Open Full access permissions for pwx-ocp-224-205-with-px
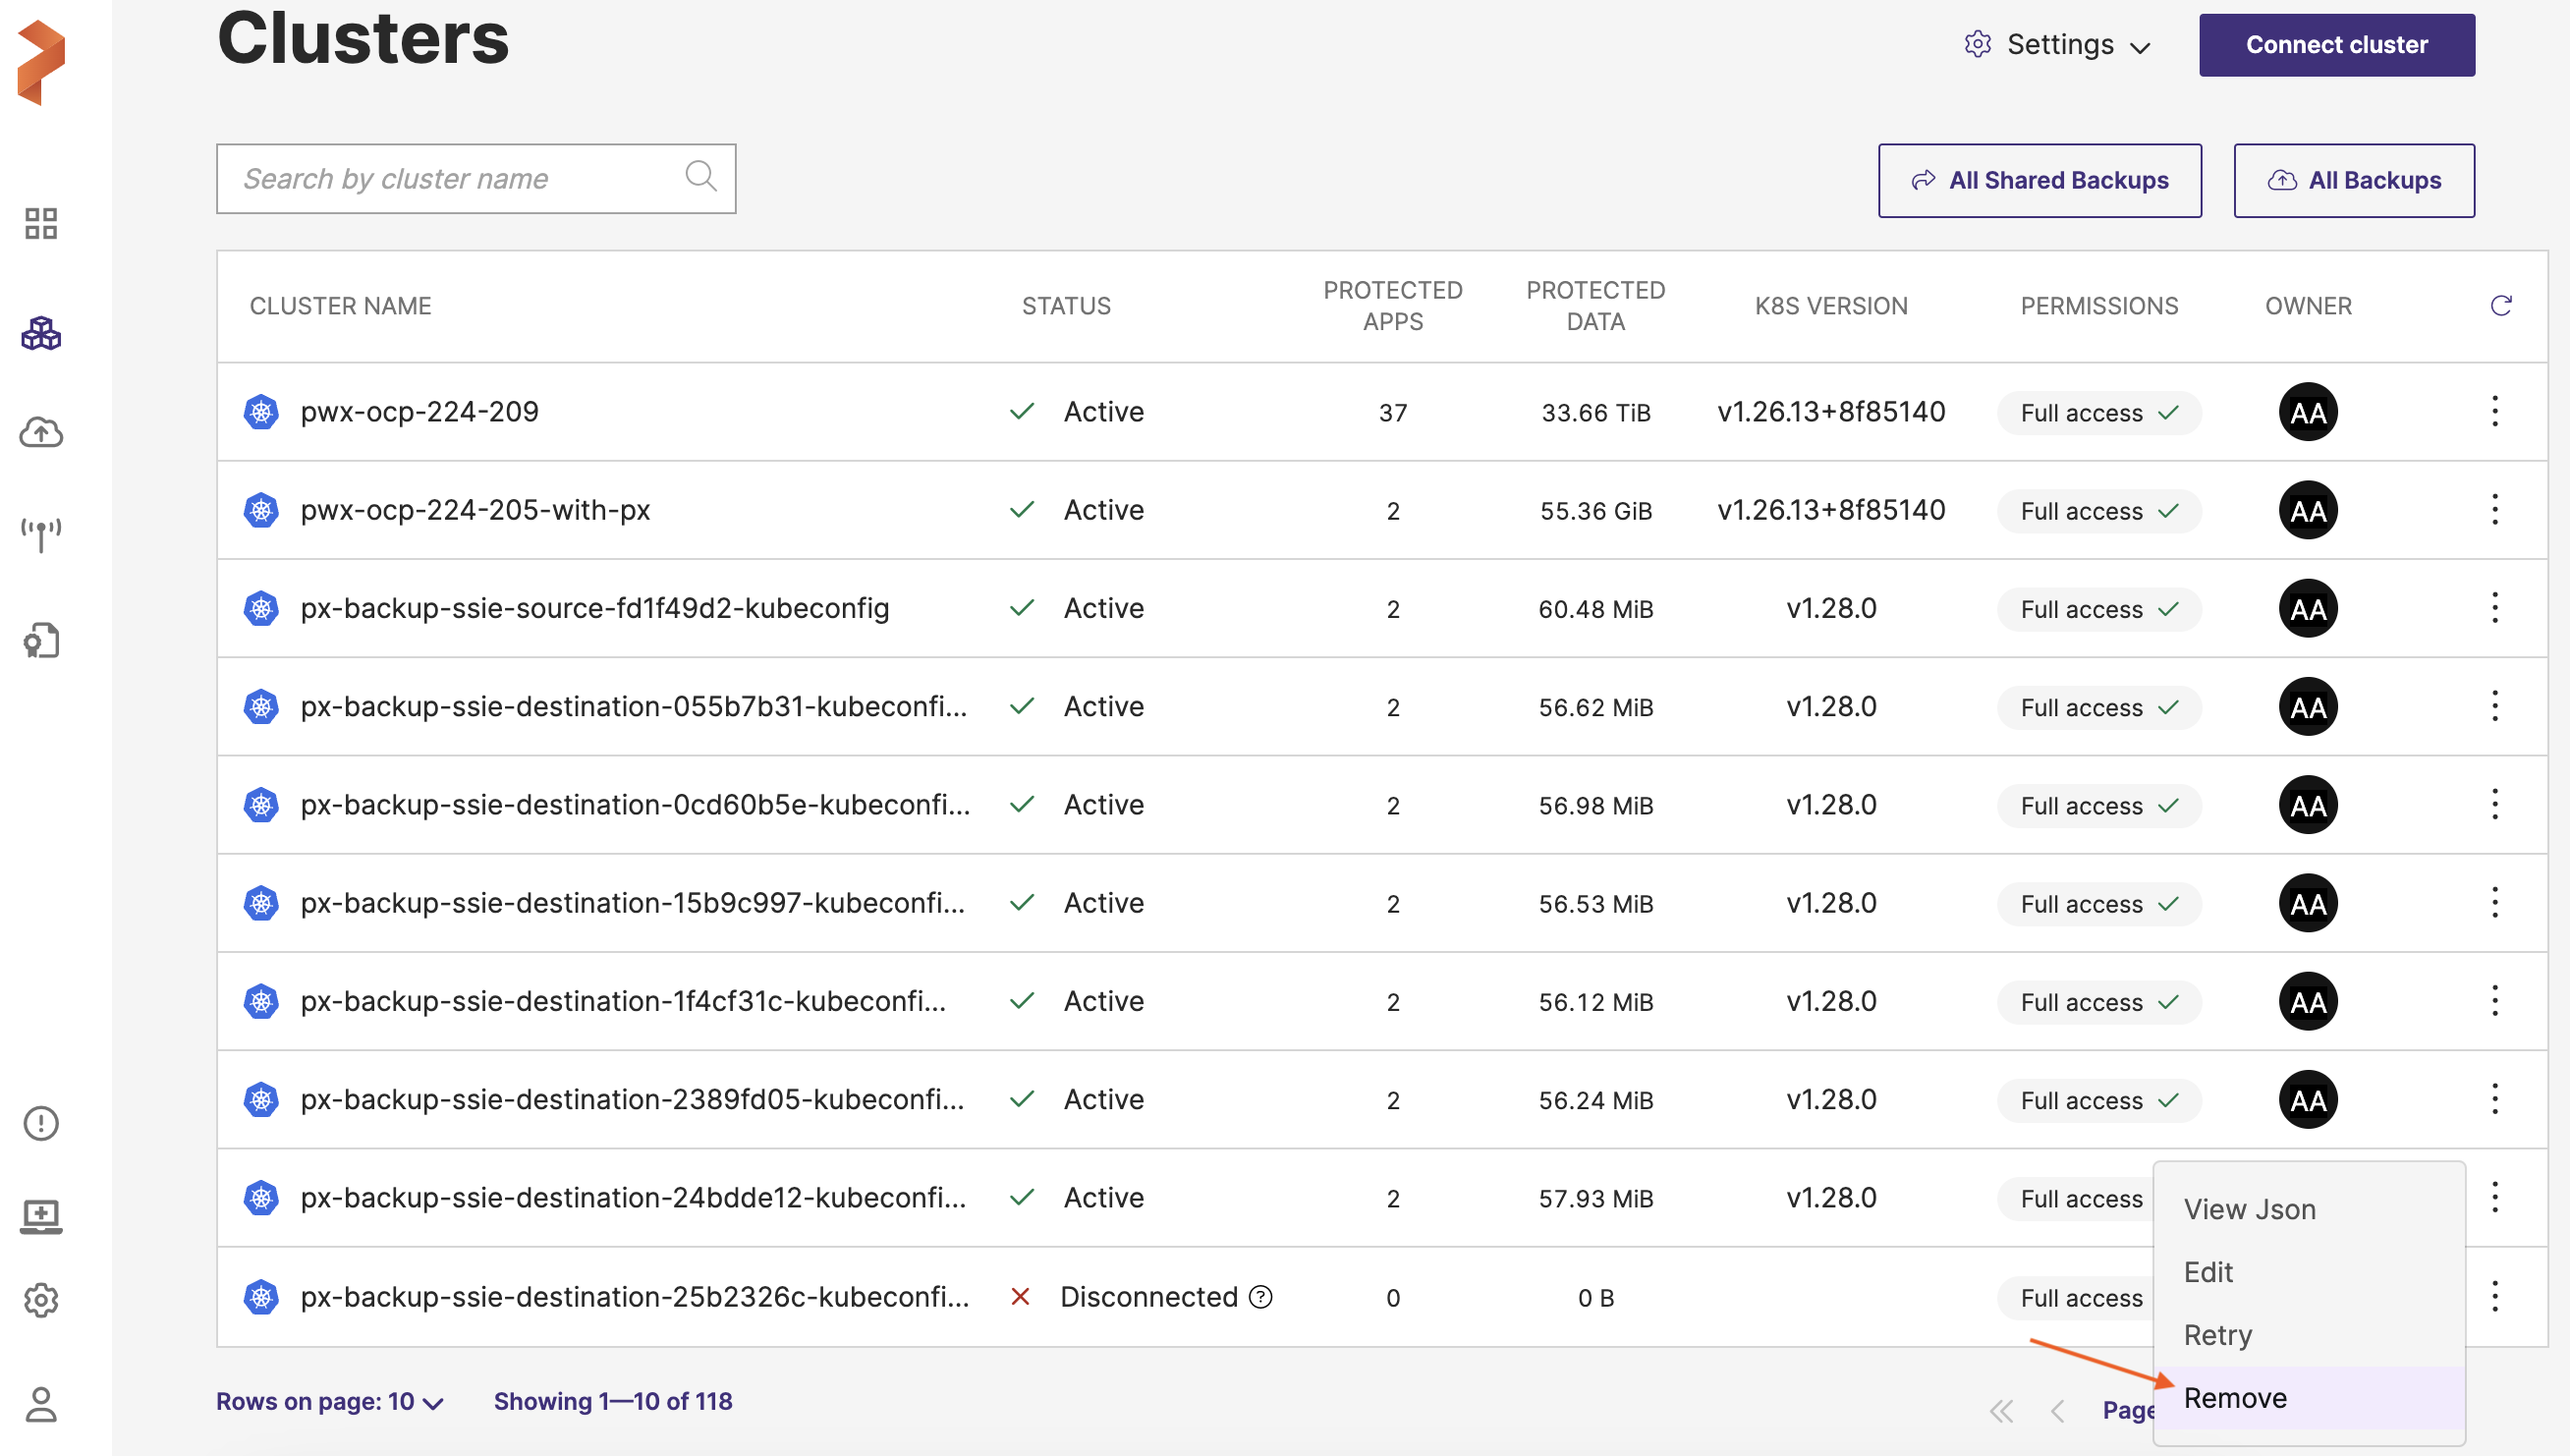Screen dimensions: 2570x1456 pyautogui.click(x=2098, y=511)
